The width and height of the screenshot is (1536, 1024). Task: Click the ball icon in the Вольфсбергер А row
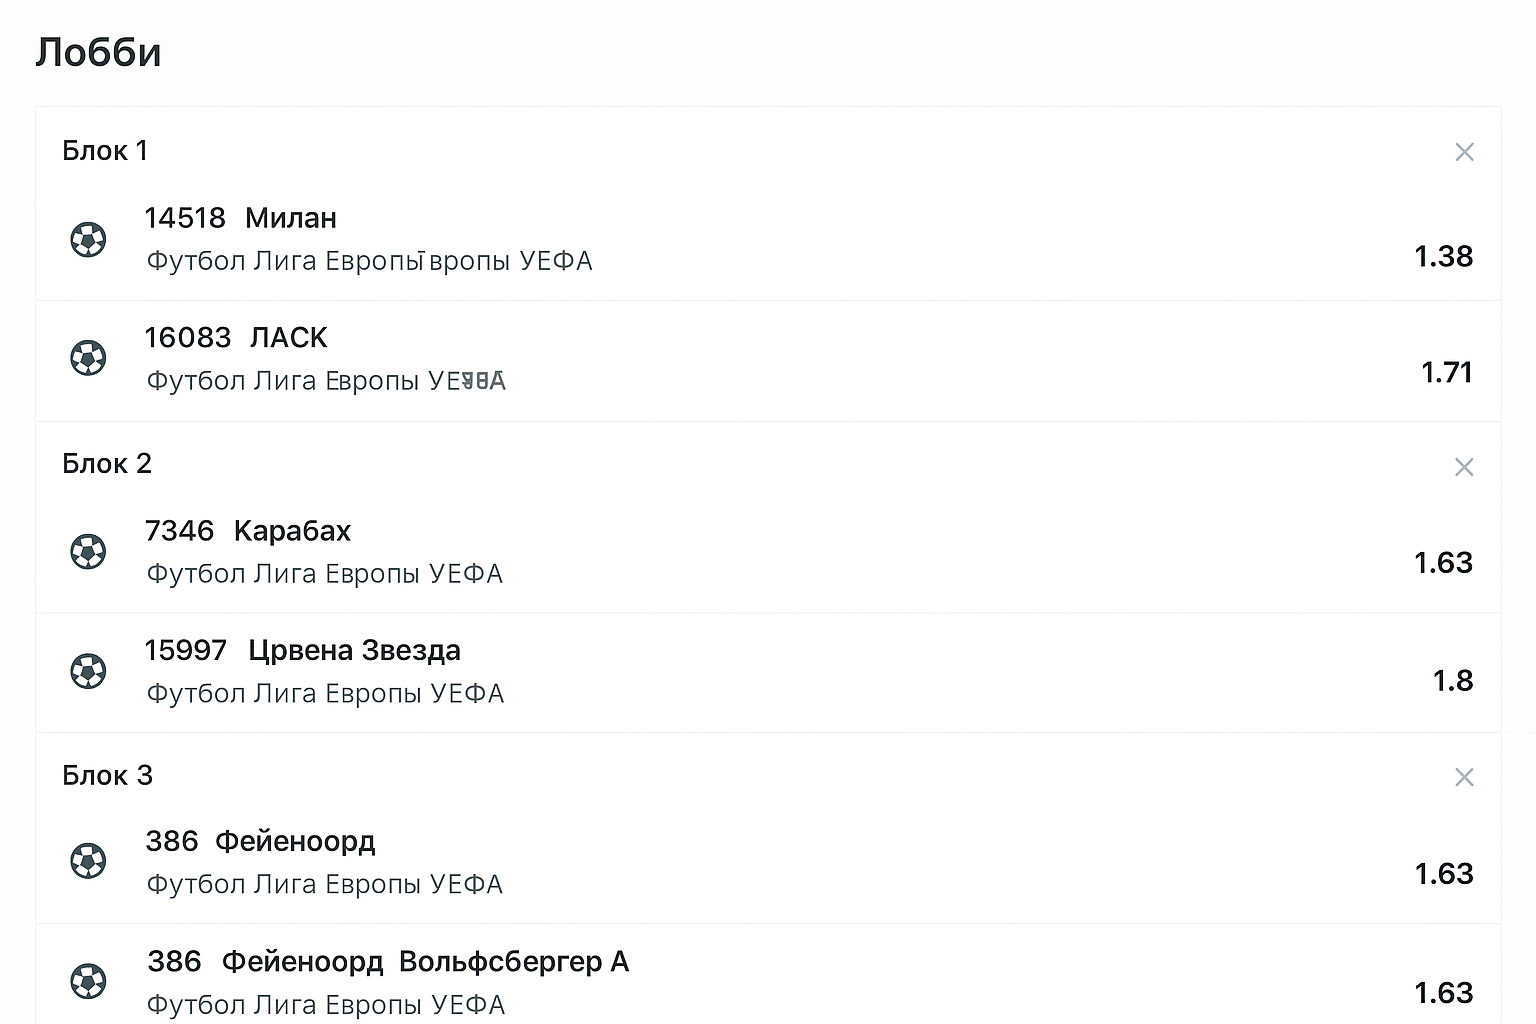pos(88,981)
